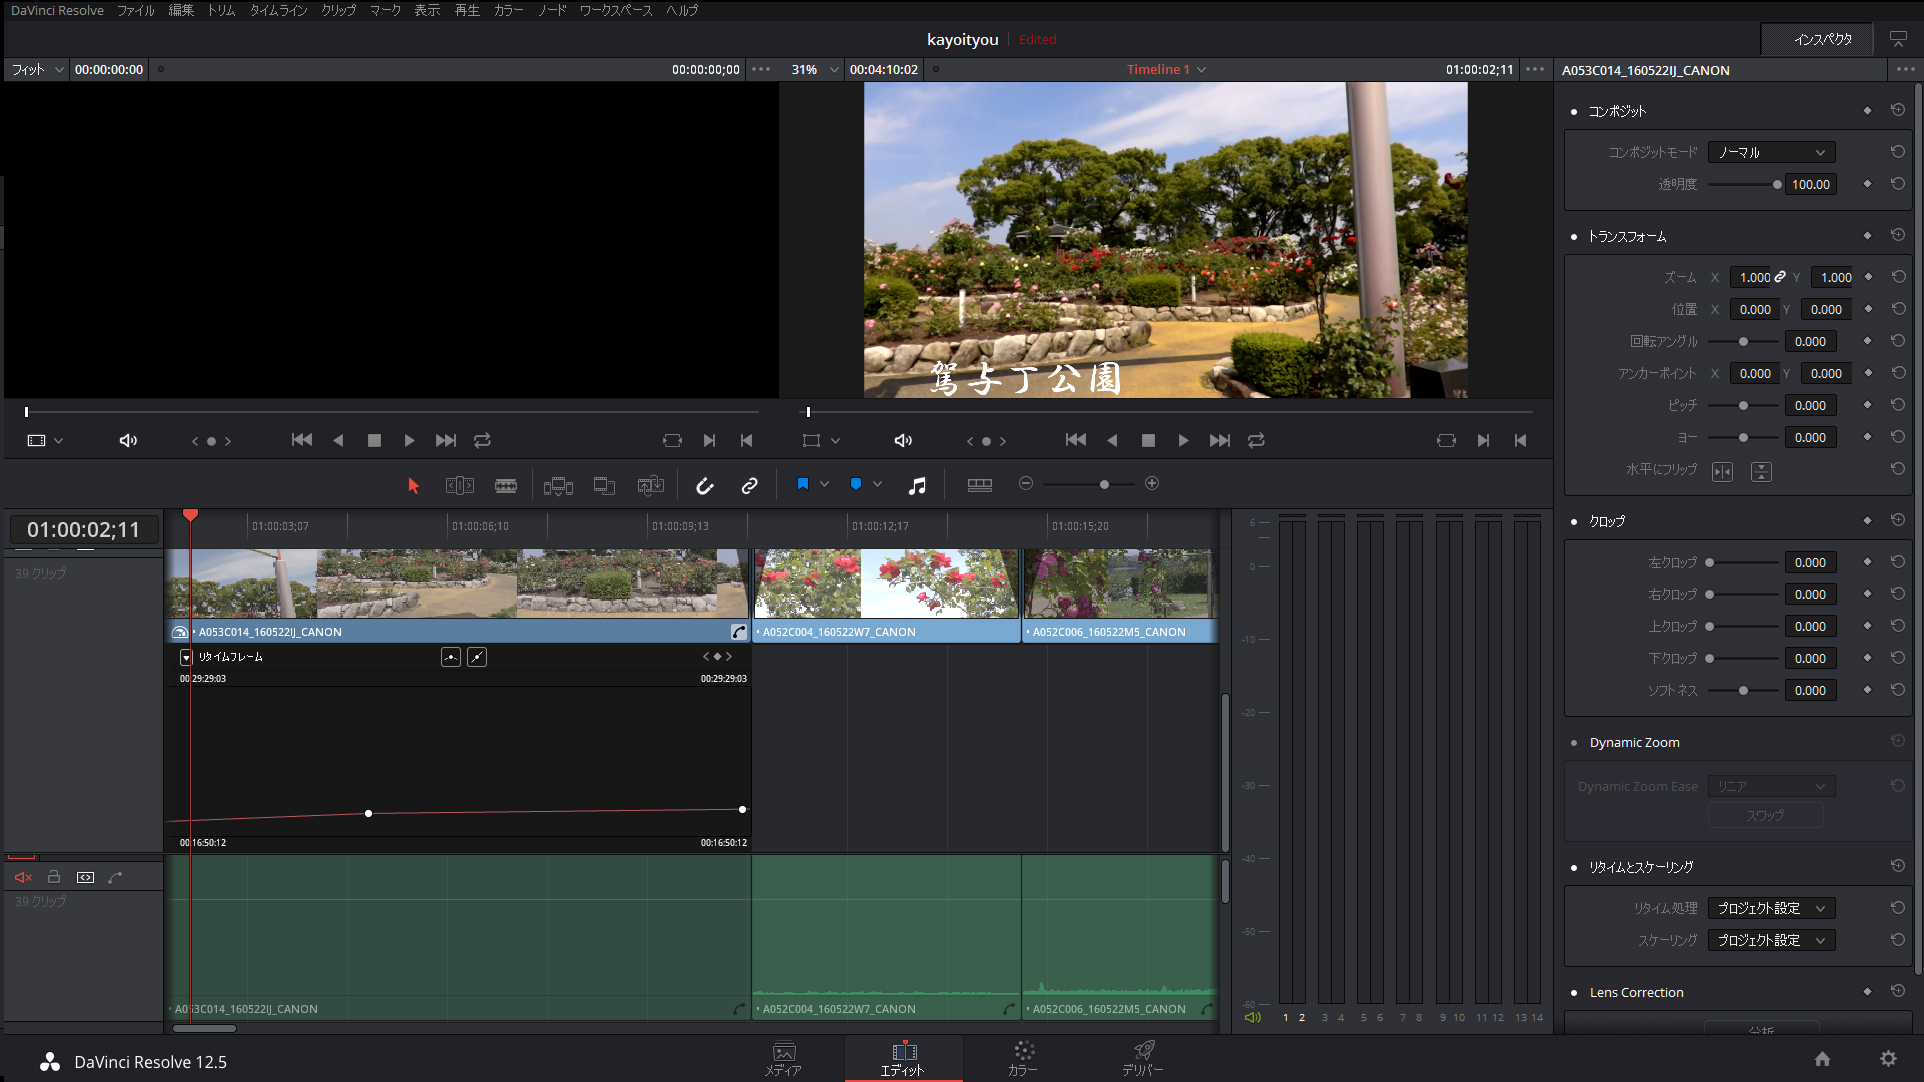The width and height of the screenshot is (1924, 1082).
Task: Click the music note audio icon
Action: [917, 485]
